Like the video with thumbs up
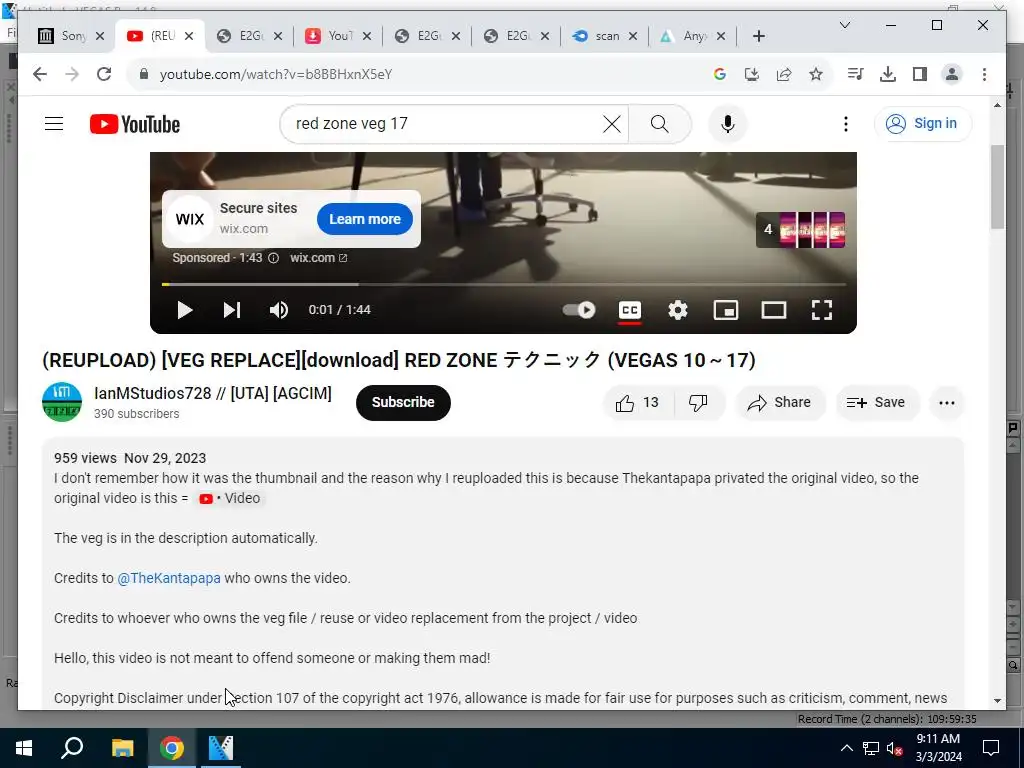Screen dimensions: 1024x768 tap(637, 403)
